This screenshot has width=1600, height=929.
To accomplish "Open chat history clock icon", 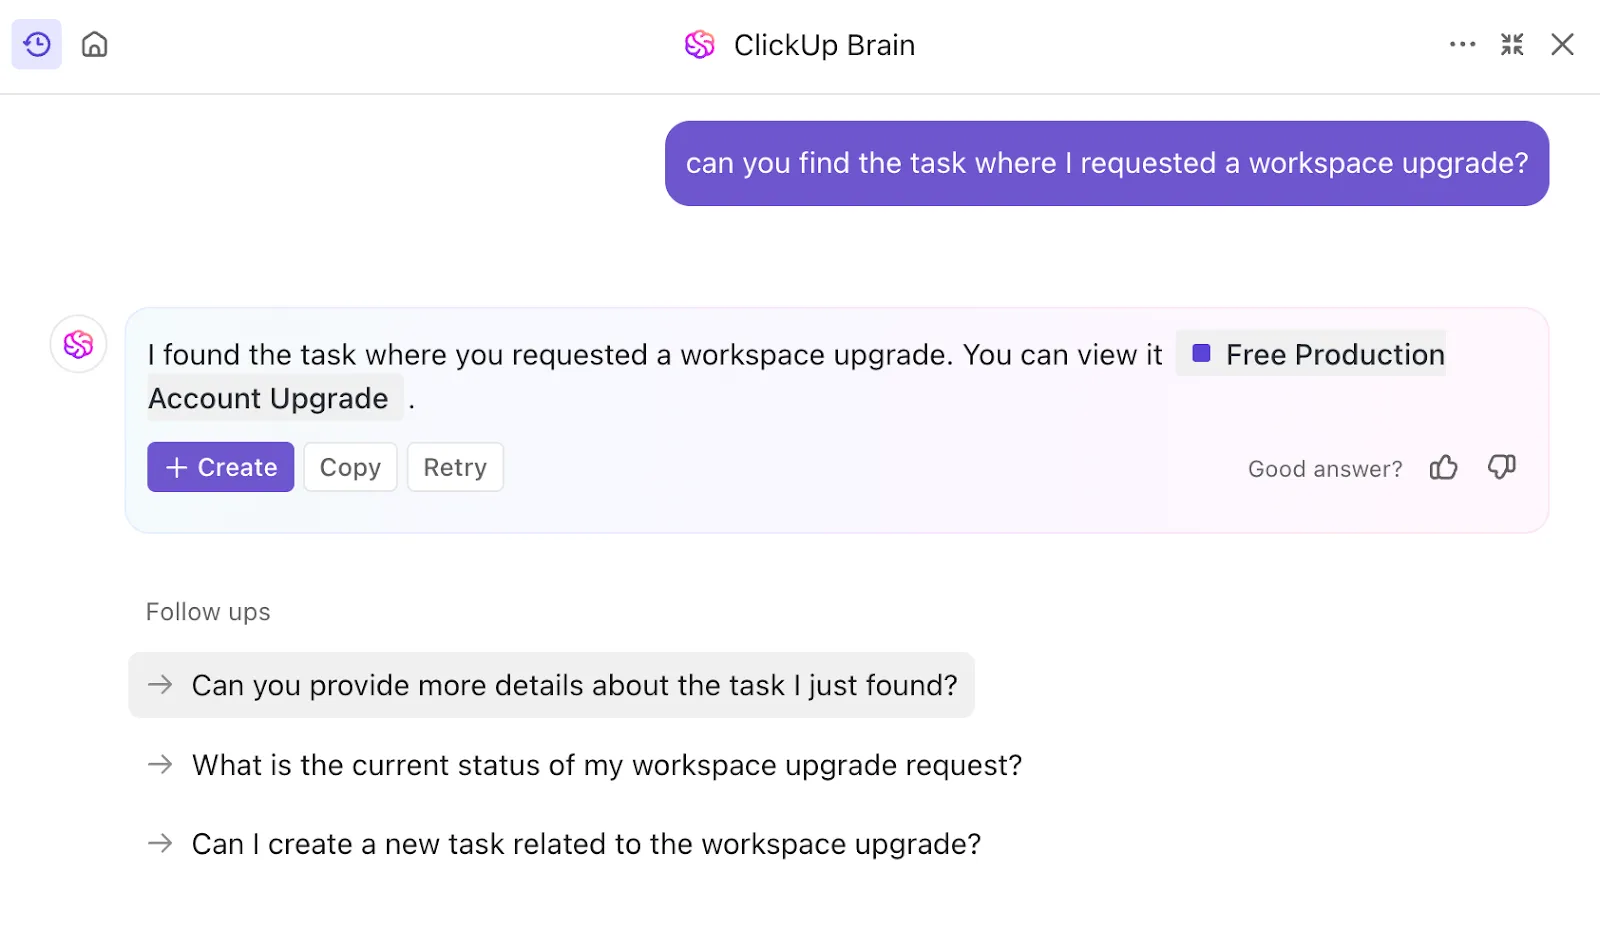I will [x=37, y=44].
